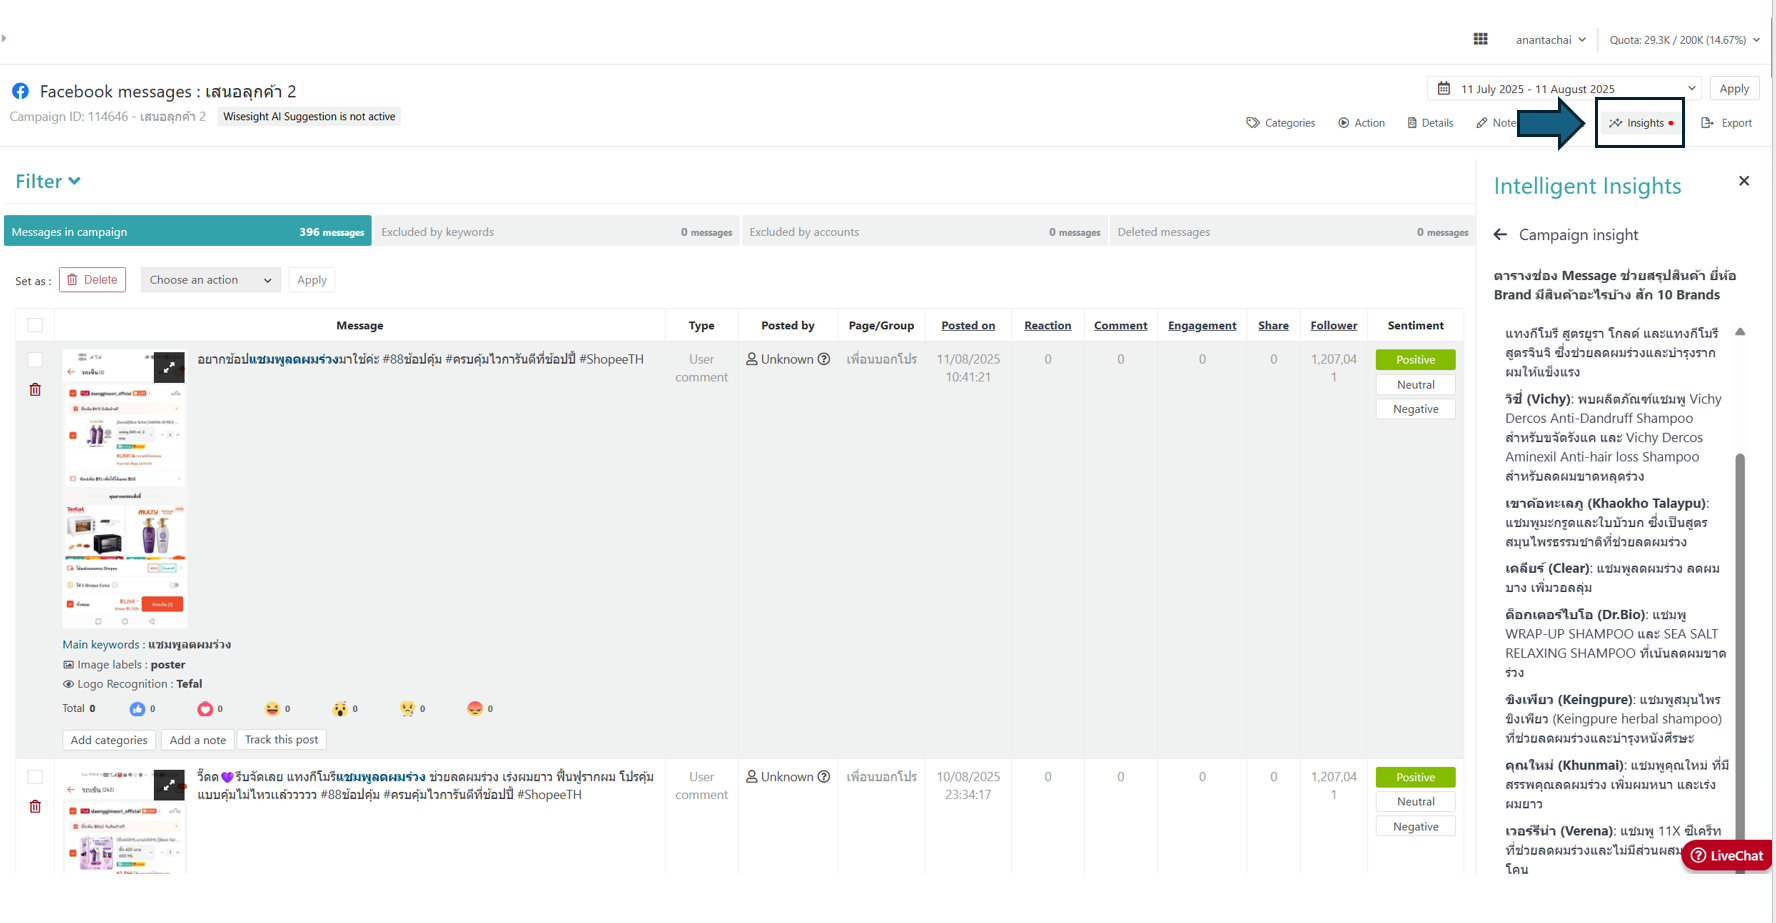Check the first message row checkbox

[x=35, y=359]
